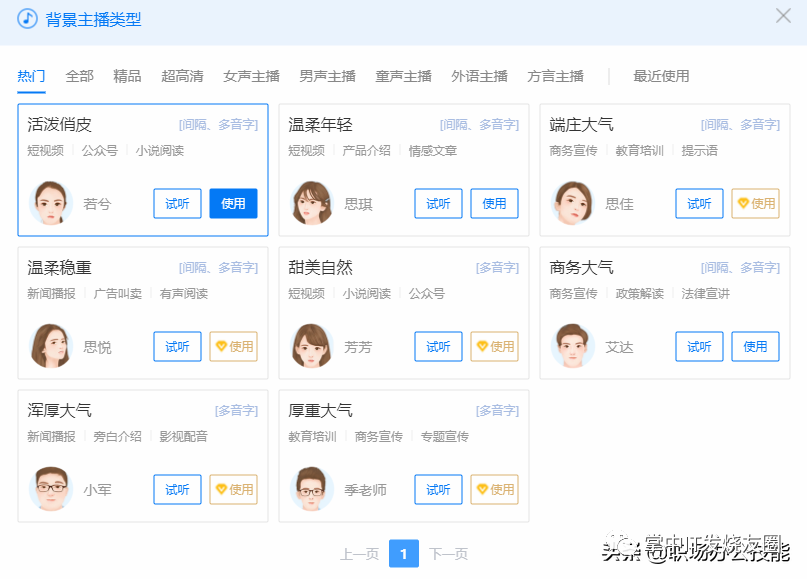Click the music note icon beside 背景主播类型
The height and width of the screenshot is (579, 807).
[27, 19]
